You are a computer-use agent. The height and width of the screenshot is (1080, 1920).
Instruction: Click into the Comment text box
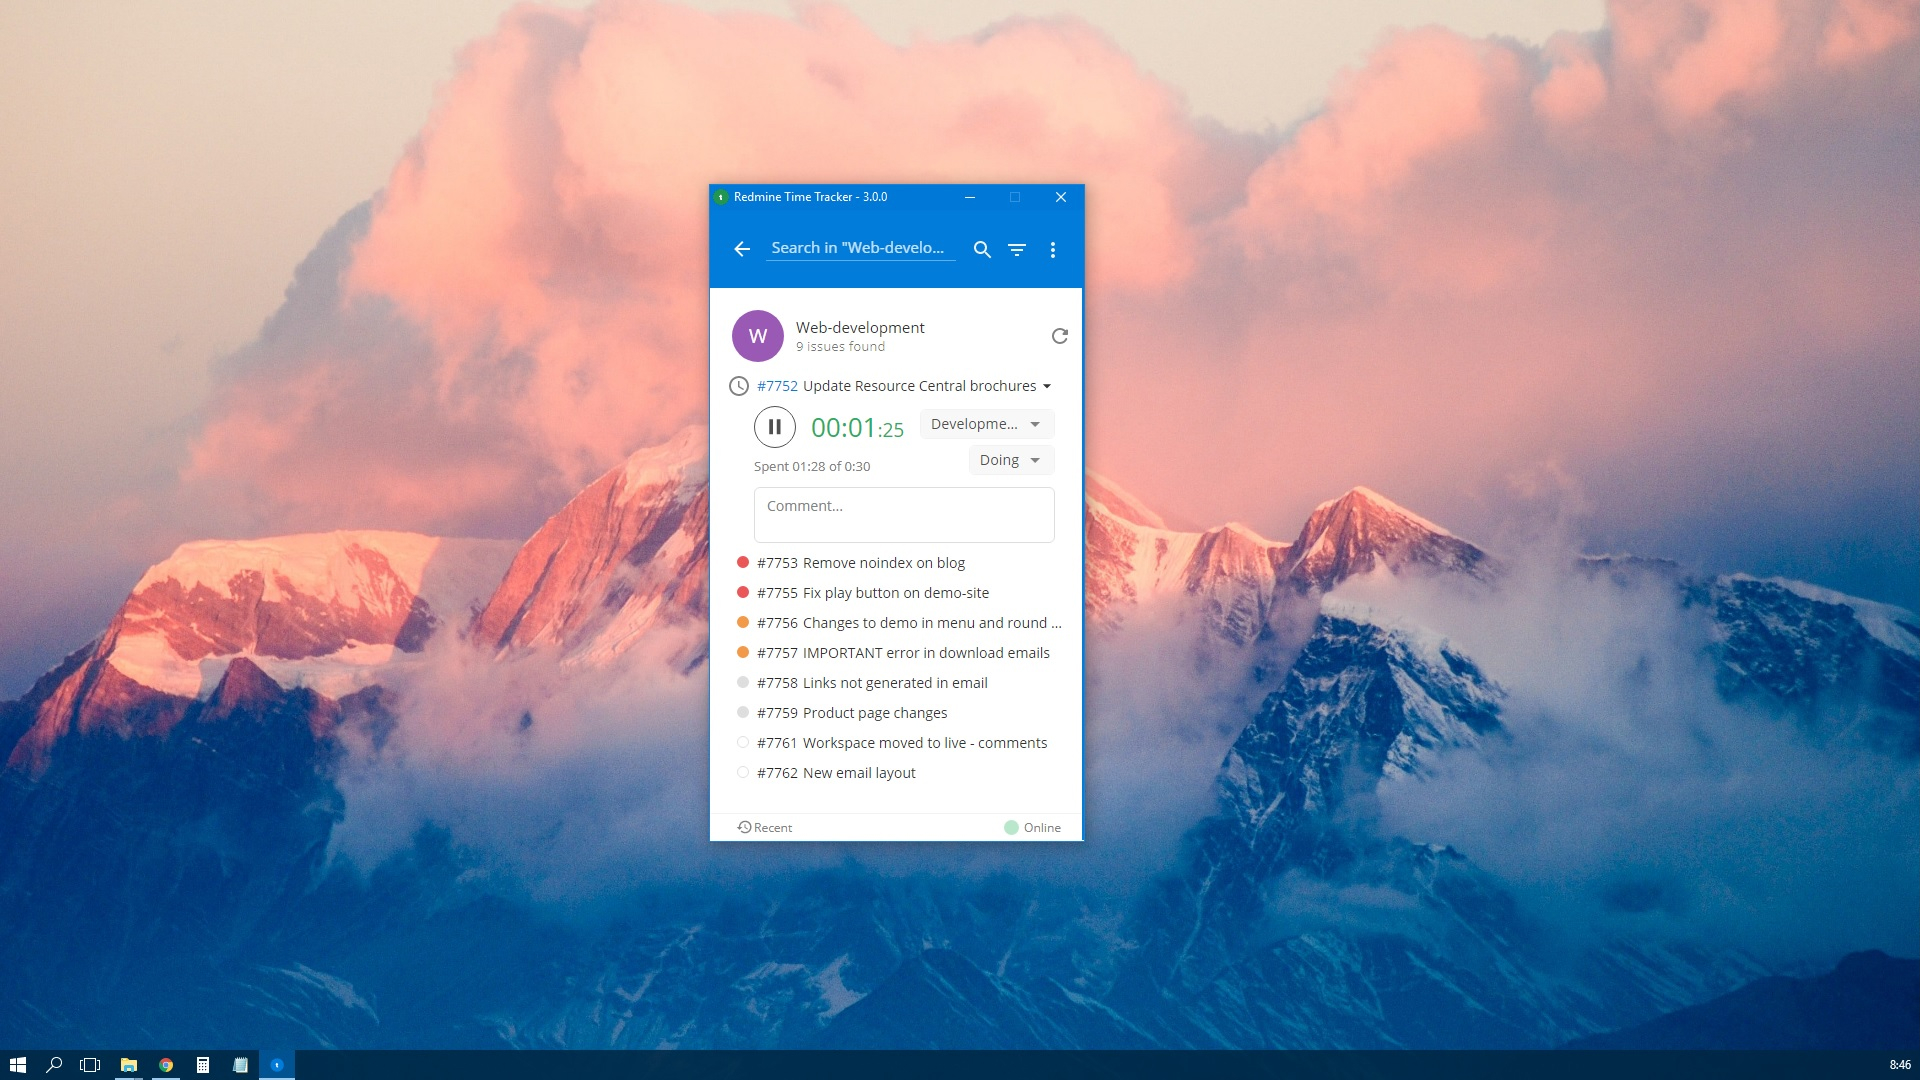(904, 515)
